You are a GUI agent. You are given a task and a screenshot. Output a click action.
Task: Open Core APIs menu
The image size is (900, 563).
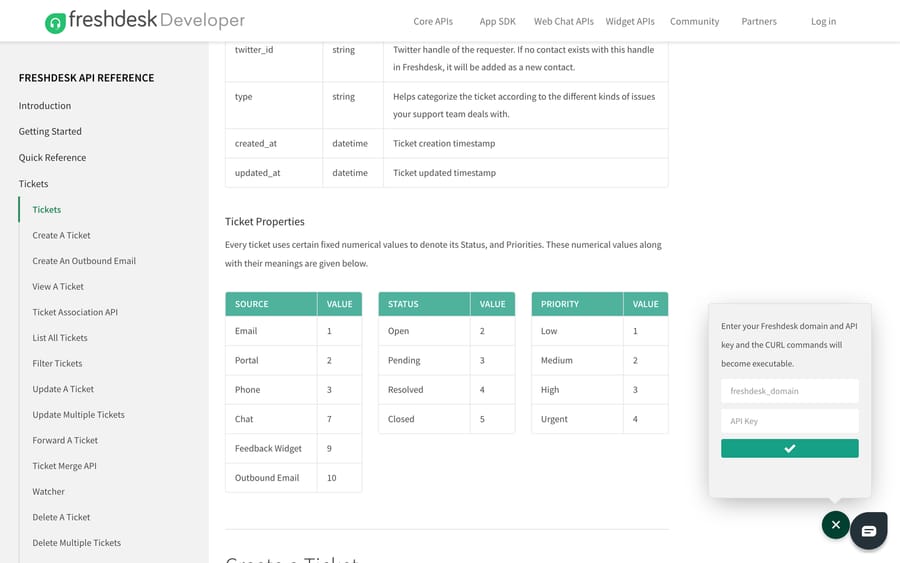coord(433,21)
